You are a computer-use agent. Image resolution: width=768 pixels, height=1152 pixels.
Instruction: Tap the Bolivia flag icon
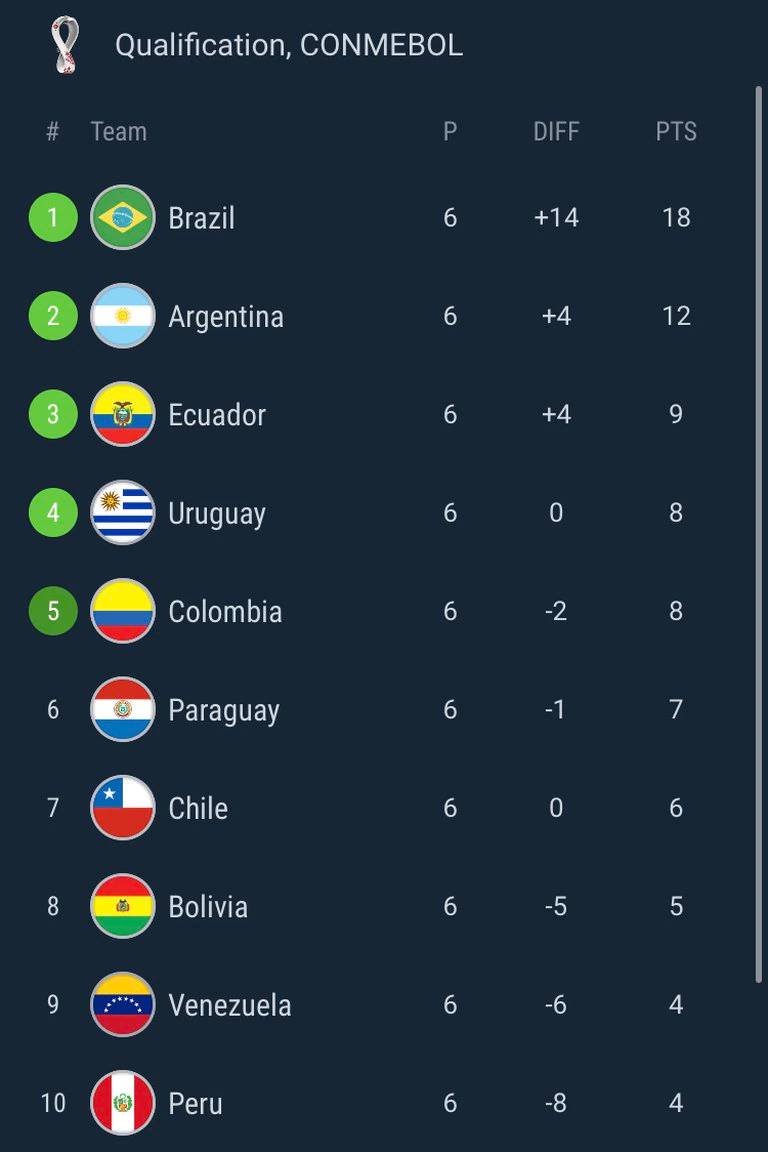[x=123, y=907]
